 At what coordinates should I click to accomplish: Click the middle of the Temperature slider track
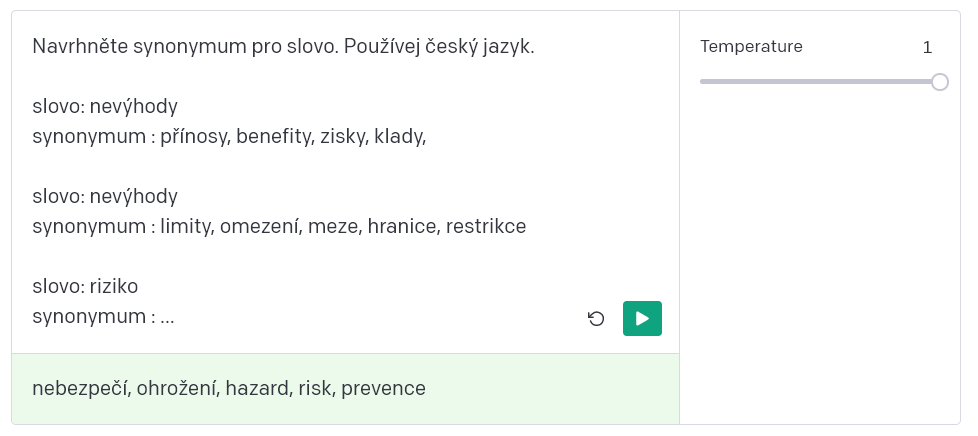[x=820, y=82]
